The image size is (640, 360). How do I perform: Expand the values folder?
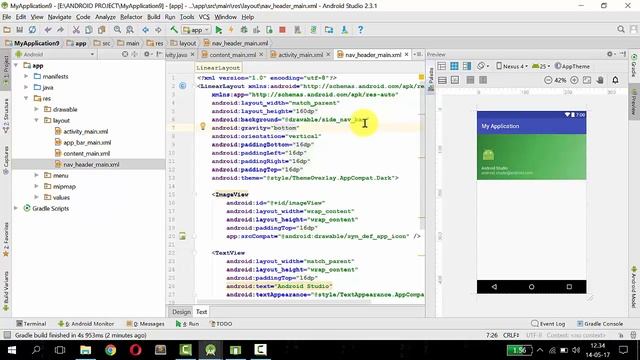click(x=36, y=197)
